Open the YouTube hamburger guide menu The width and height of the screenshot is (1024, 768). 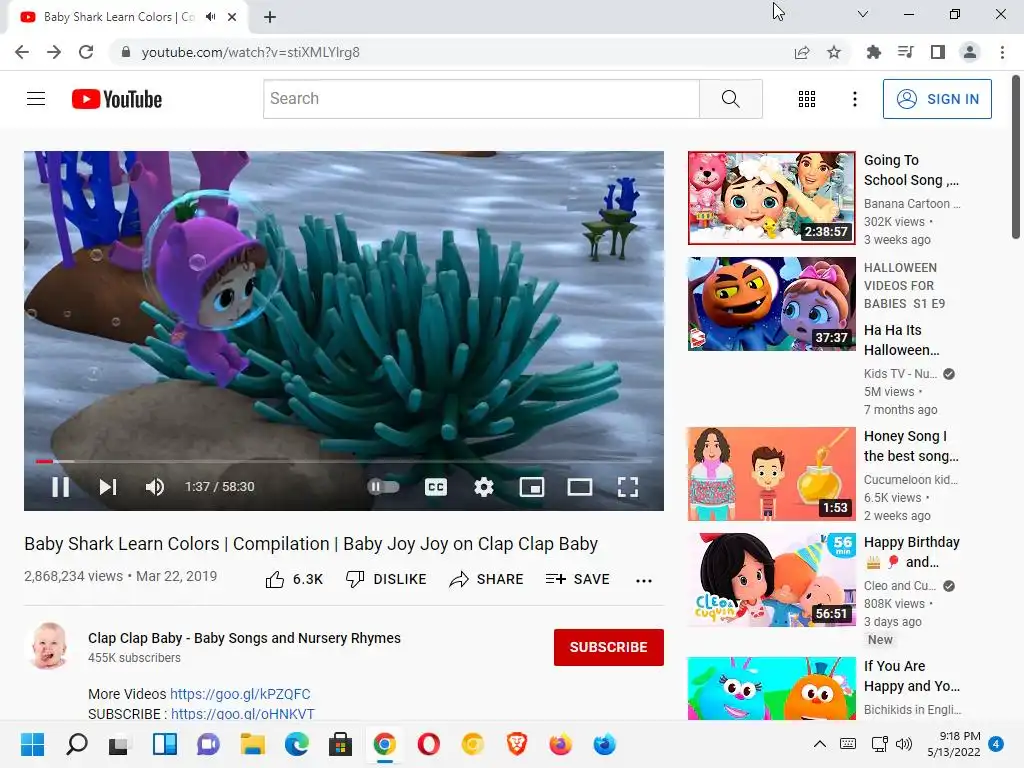coord(36,99)
